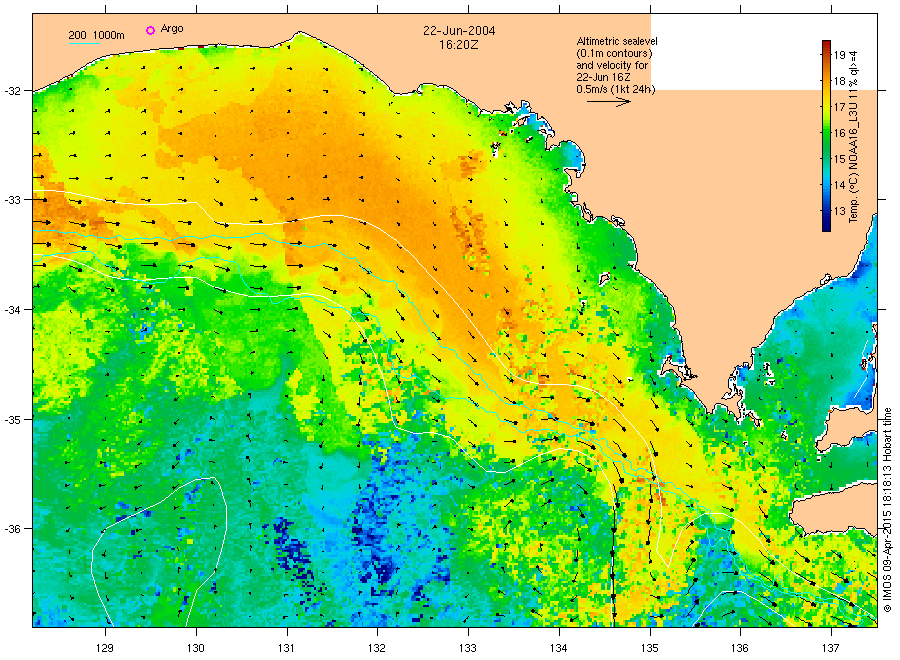Click the 'Argo' legend label

(172, 29)
